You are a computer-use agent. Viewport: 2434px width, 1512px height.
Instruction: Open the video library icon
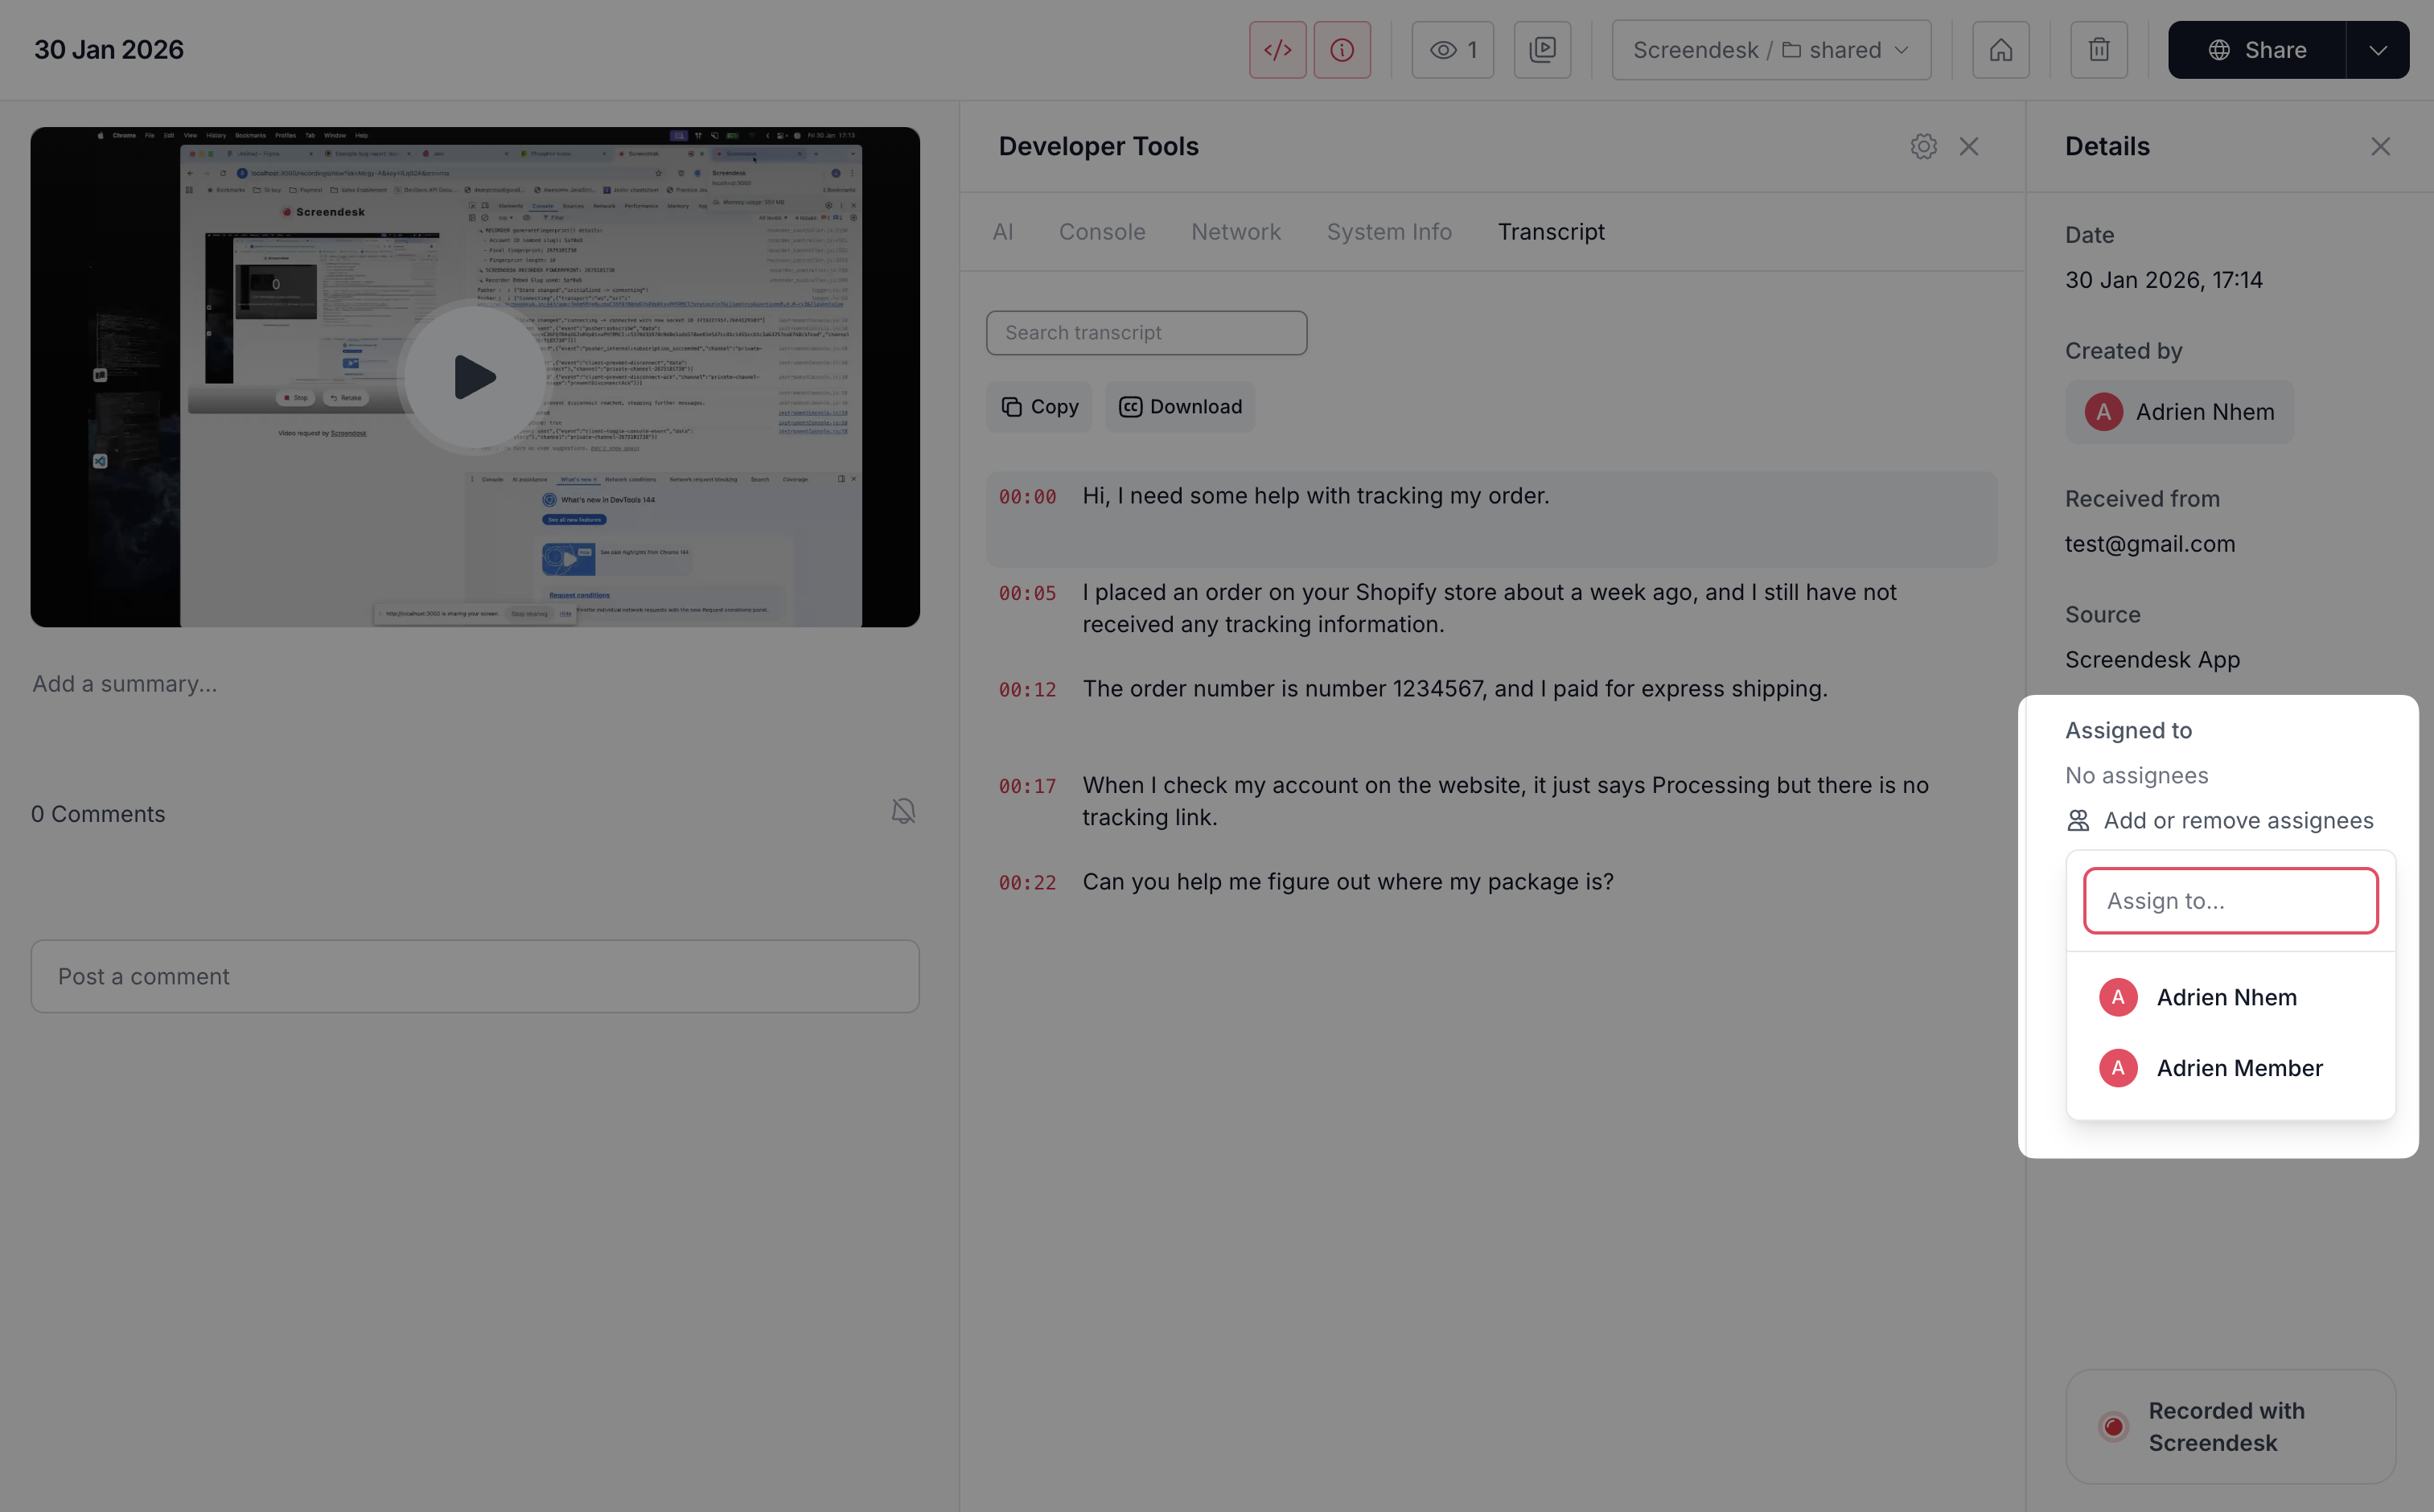click(x=1542, y=50)
